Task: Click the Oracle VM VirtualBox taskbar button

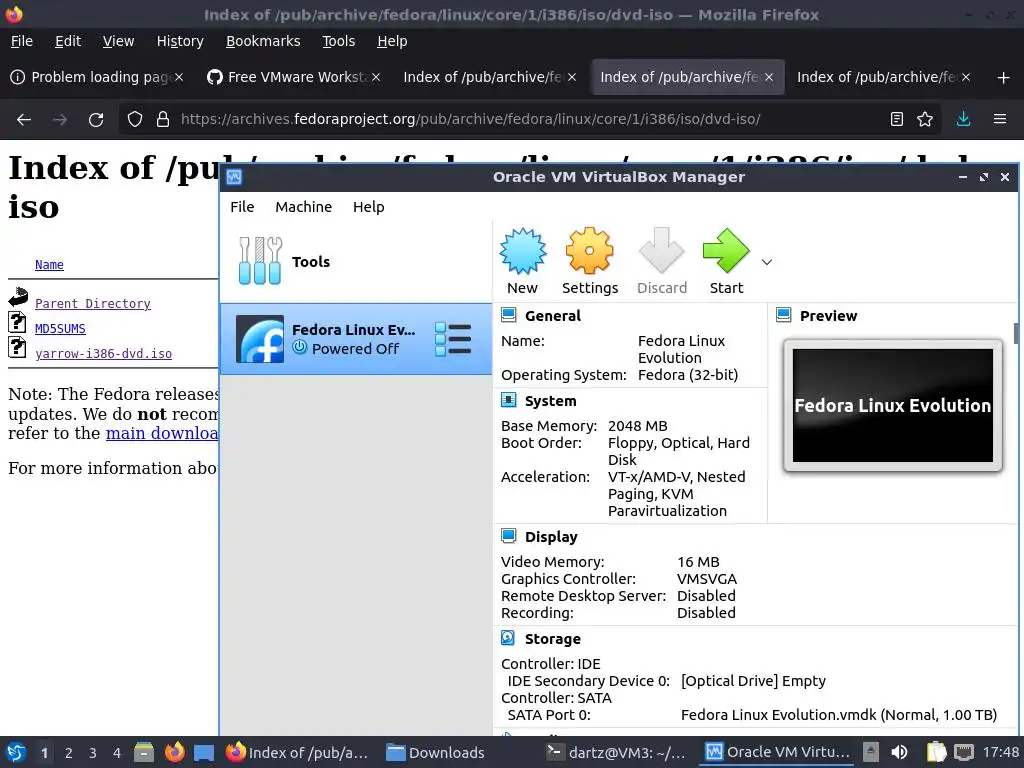Action: tap(778, 752)
